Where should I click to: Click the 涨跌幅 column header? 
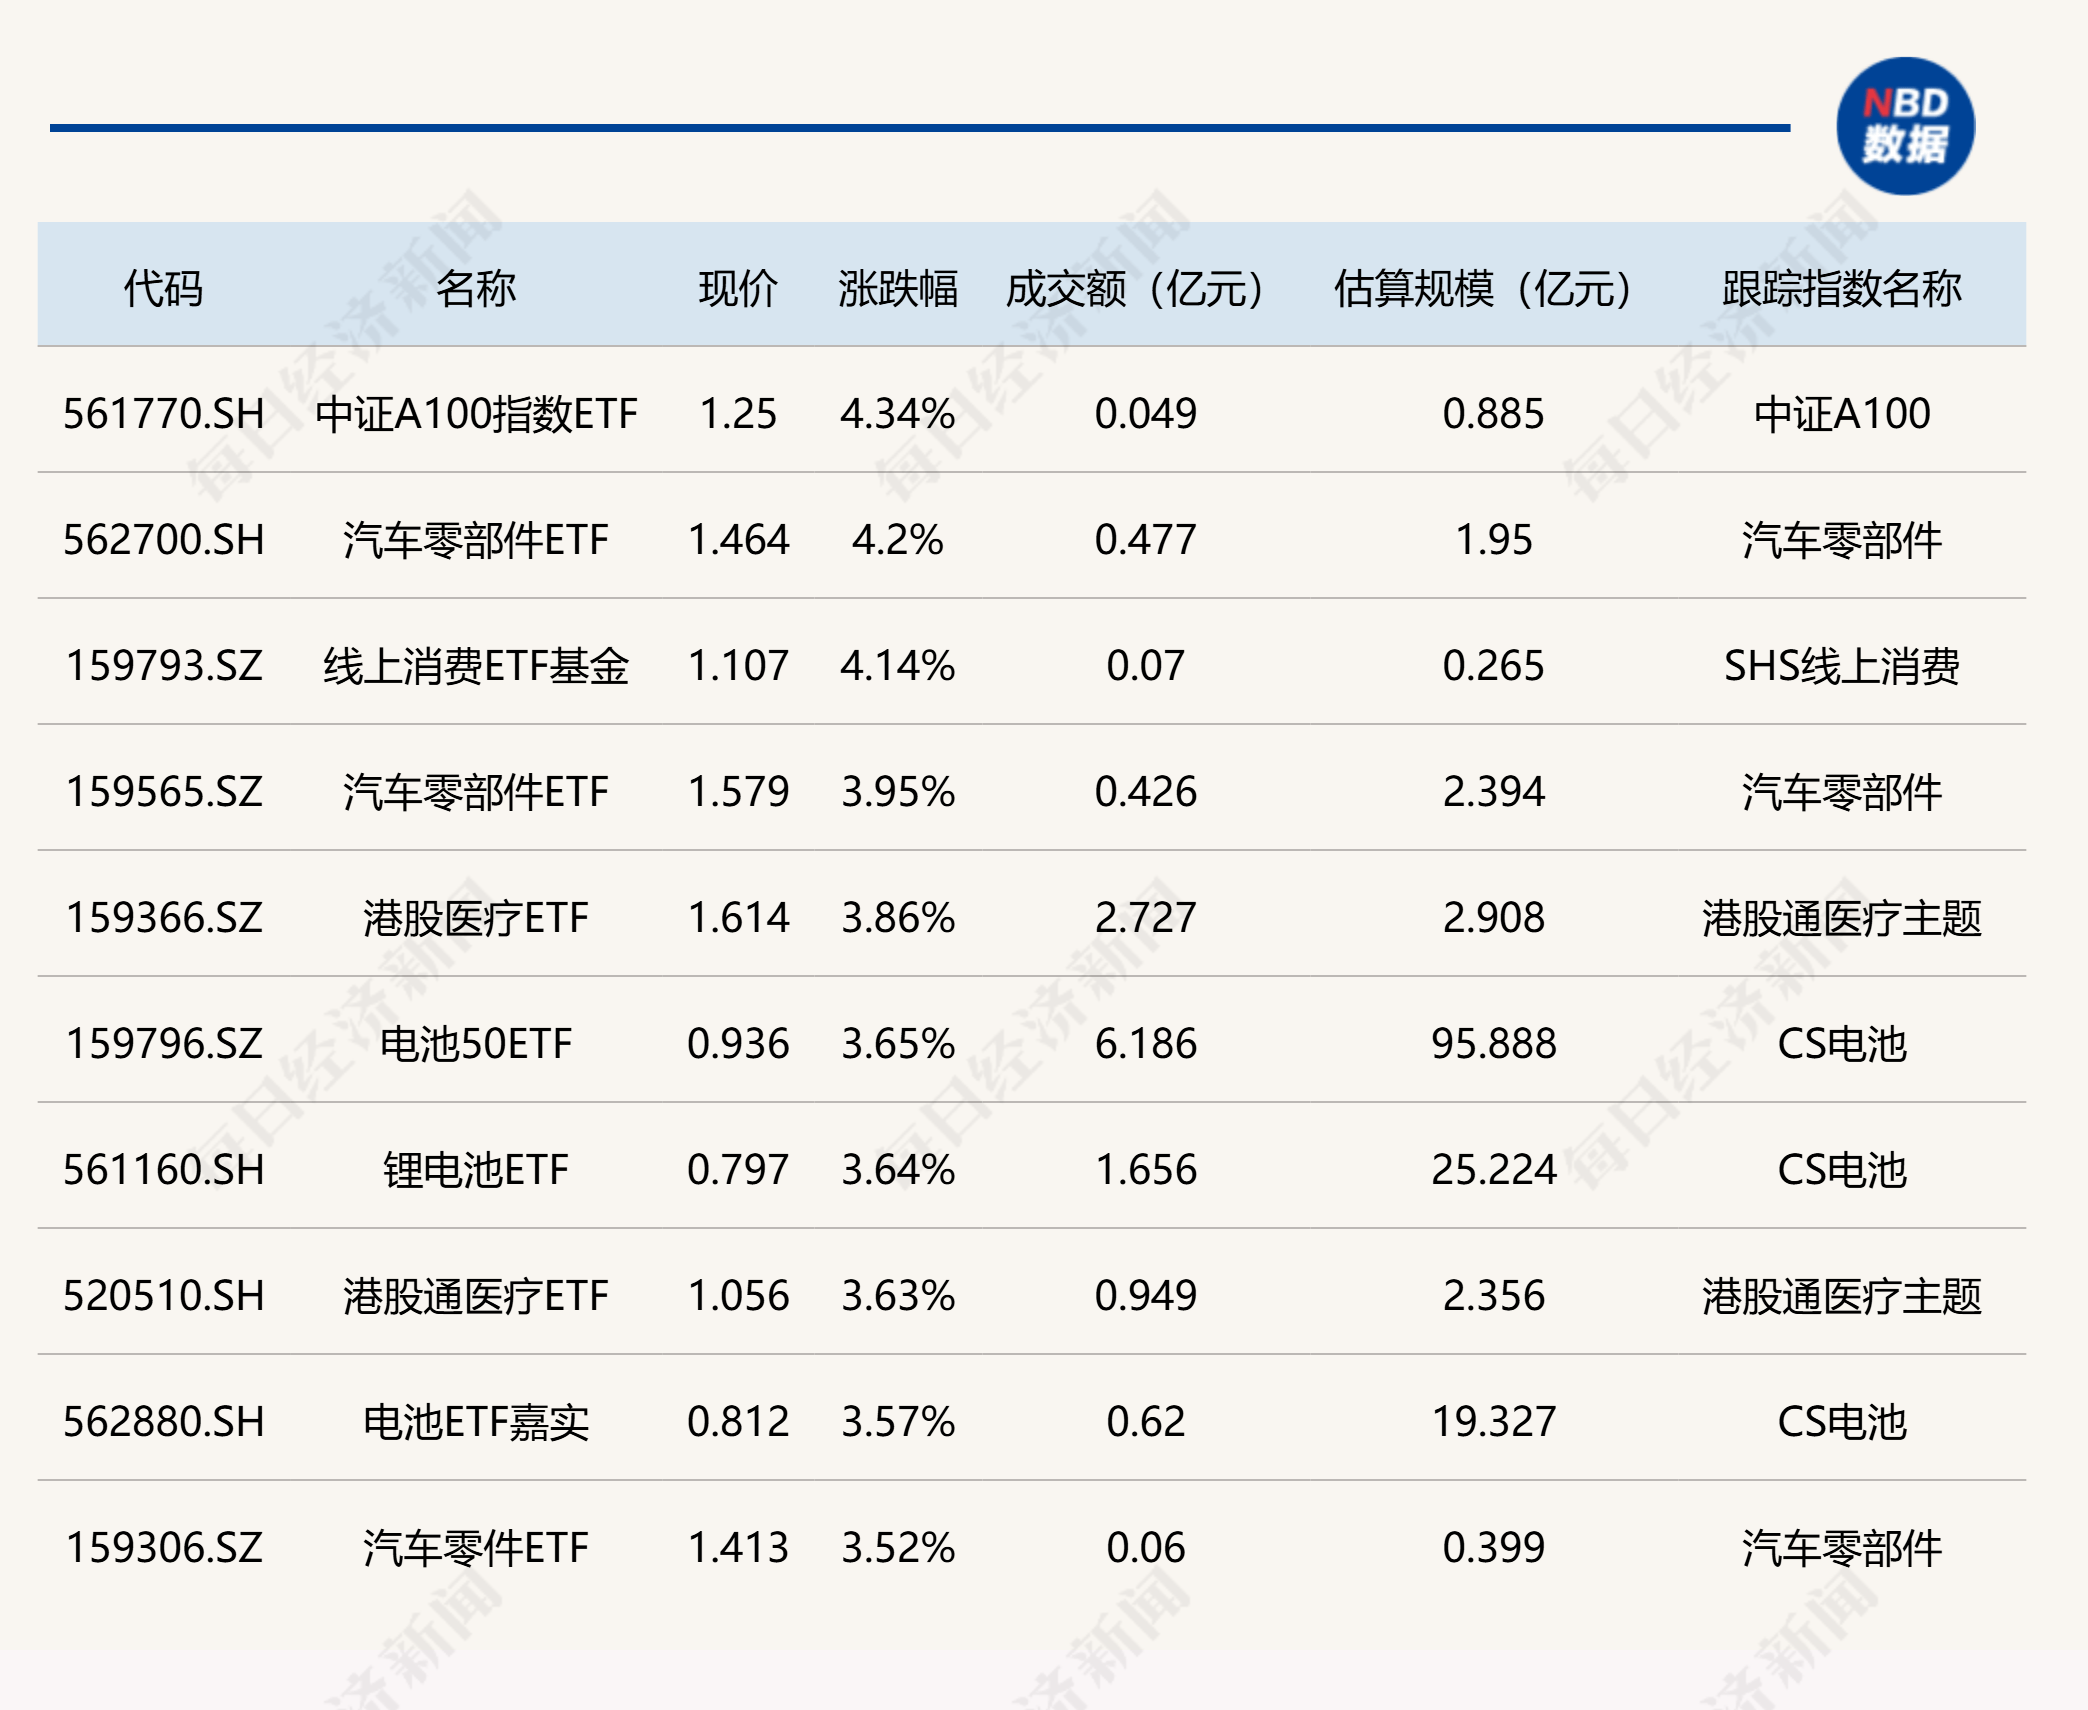pos(897,288)
